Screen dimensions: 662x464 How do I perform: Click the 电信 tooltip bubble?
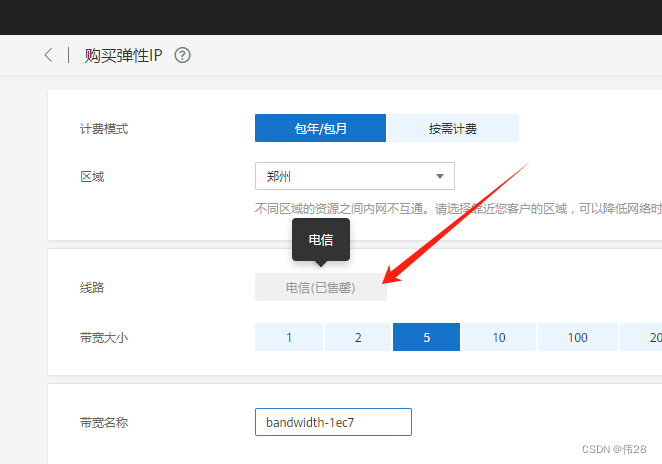[320, 240]
